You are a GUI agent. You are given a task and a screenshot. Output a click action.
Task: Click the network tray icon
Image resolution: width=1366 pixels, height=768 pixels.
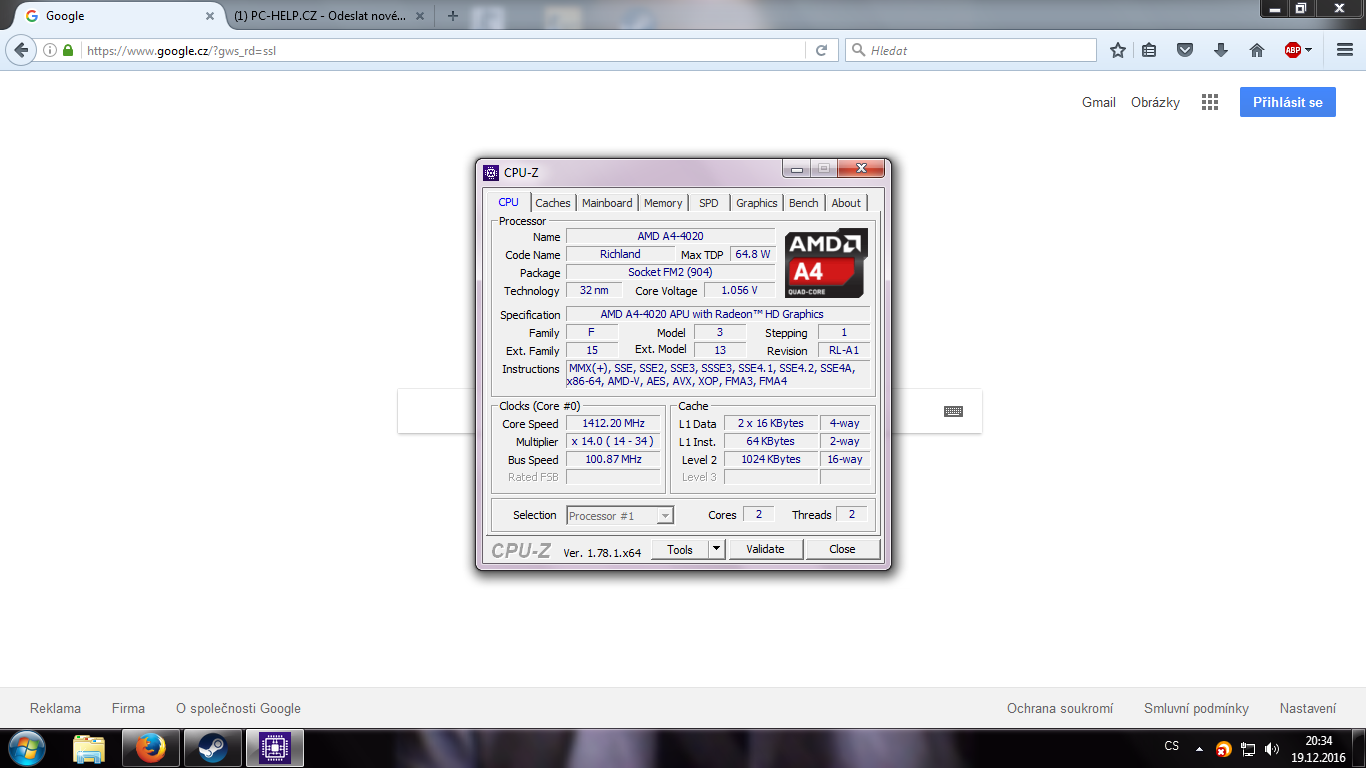coord(1248,749)
